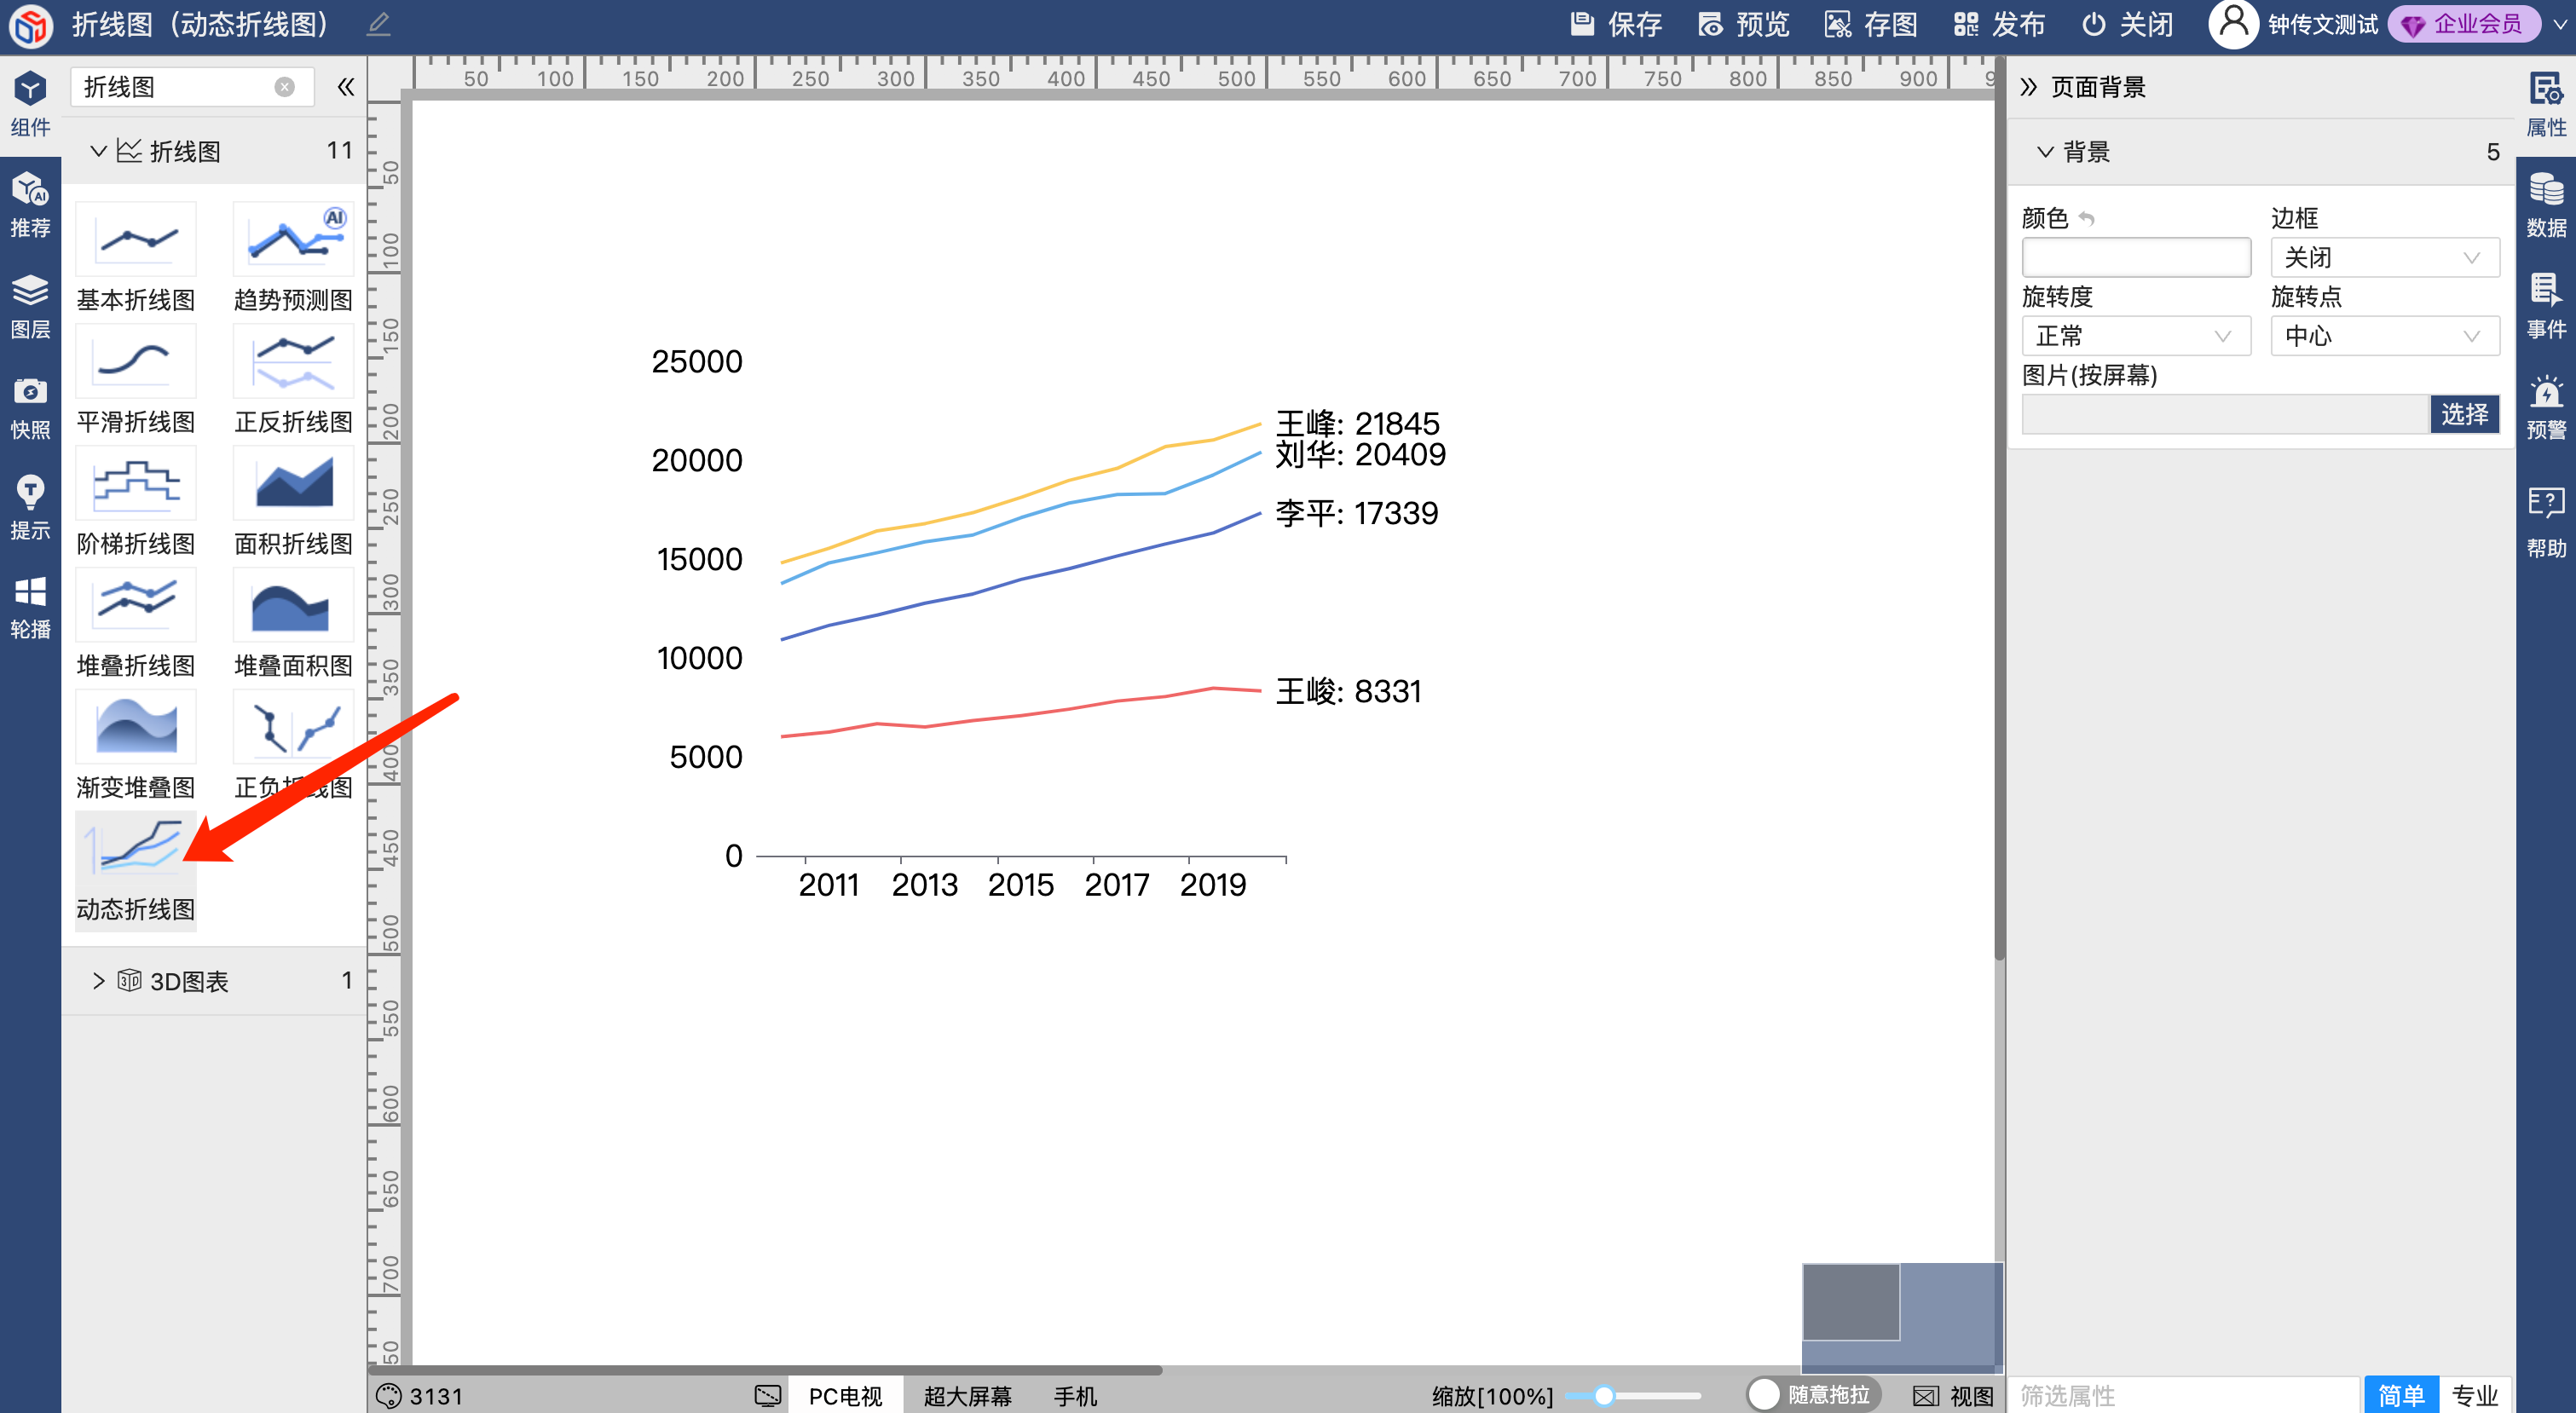
Task: Click the 企业会员 membership badge
Action: [x=2464, y=24]
